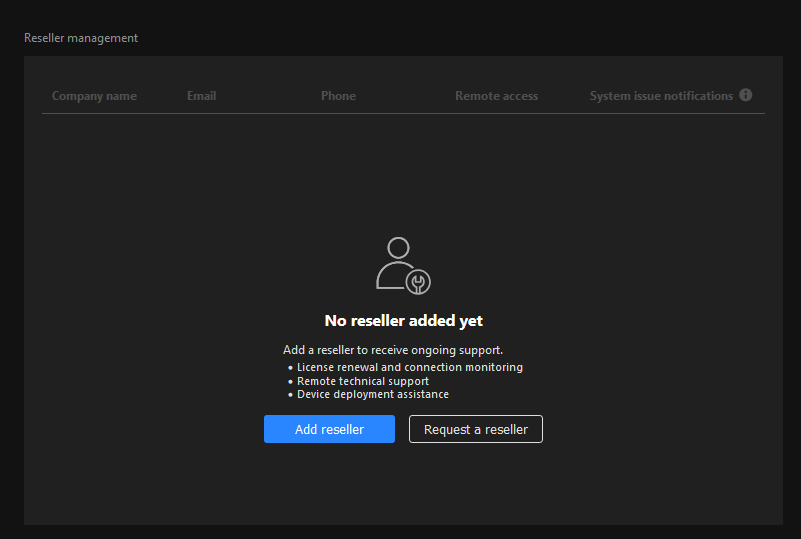
Task: Select the System issue notifications header
Action: (x=661, y=96)
